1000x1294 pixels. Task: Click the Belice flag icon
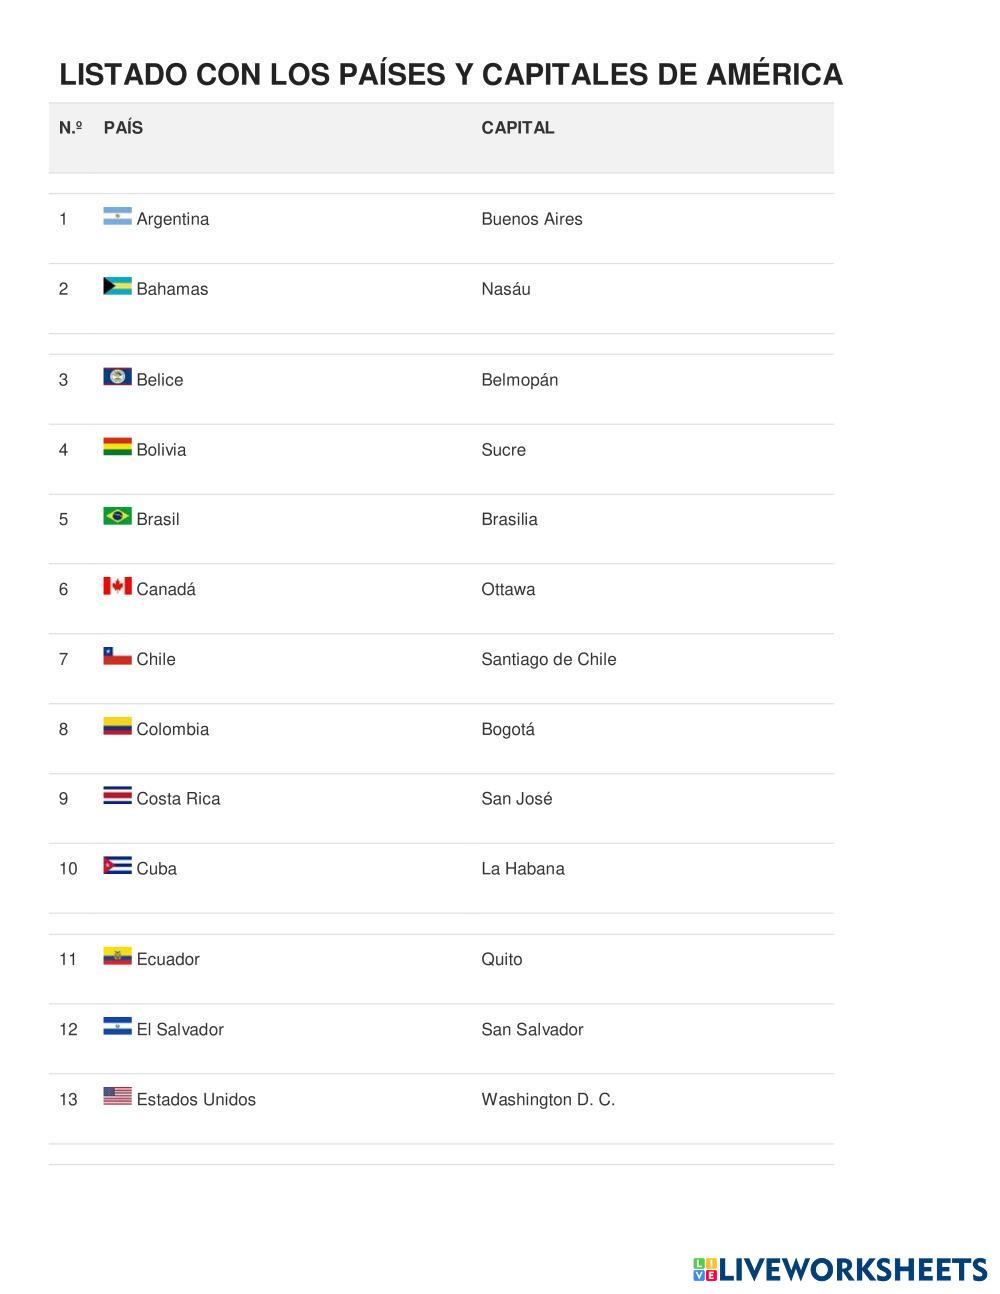(x=117, y=377)
